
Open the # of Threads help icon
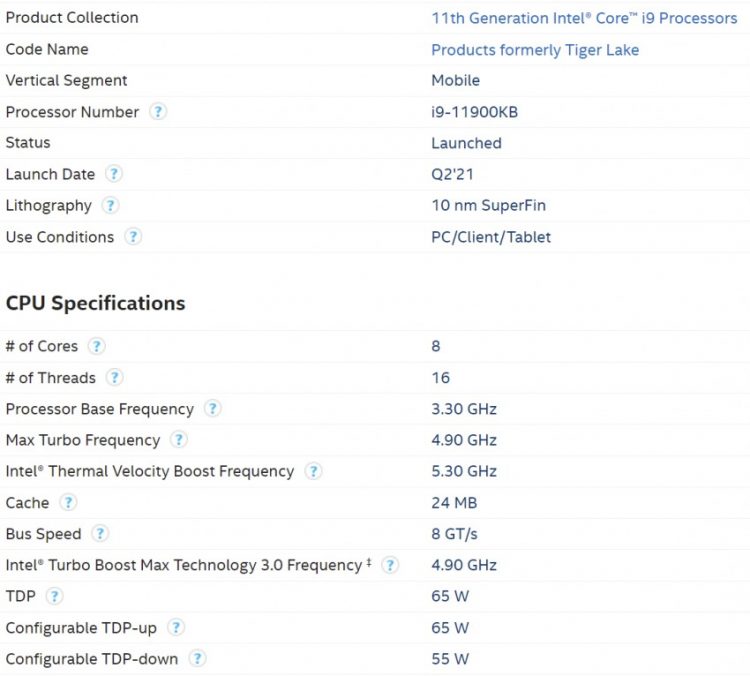click(x=115, y=378)
